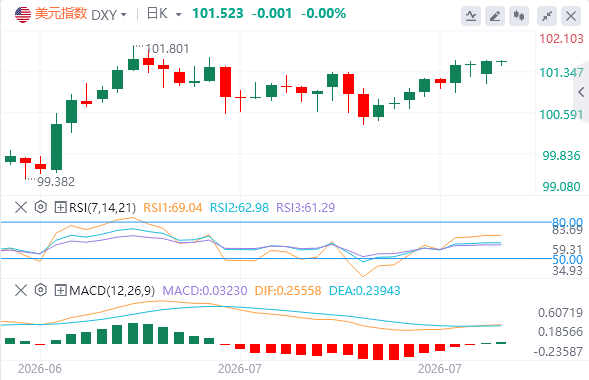Open the 日K timeframe dropdown
The width and height of the screenshot is (589, 380).
coord(164,14)
